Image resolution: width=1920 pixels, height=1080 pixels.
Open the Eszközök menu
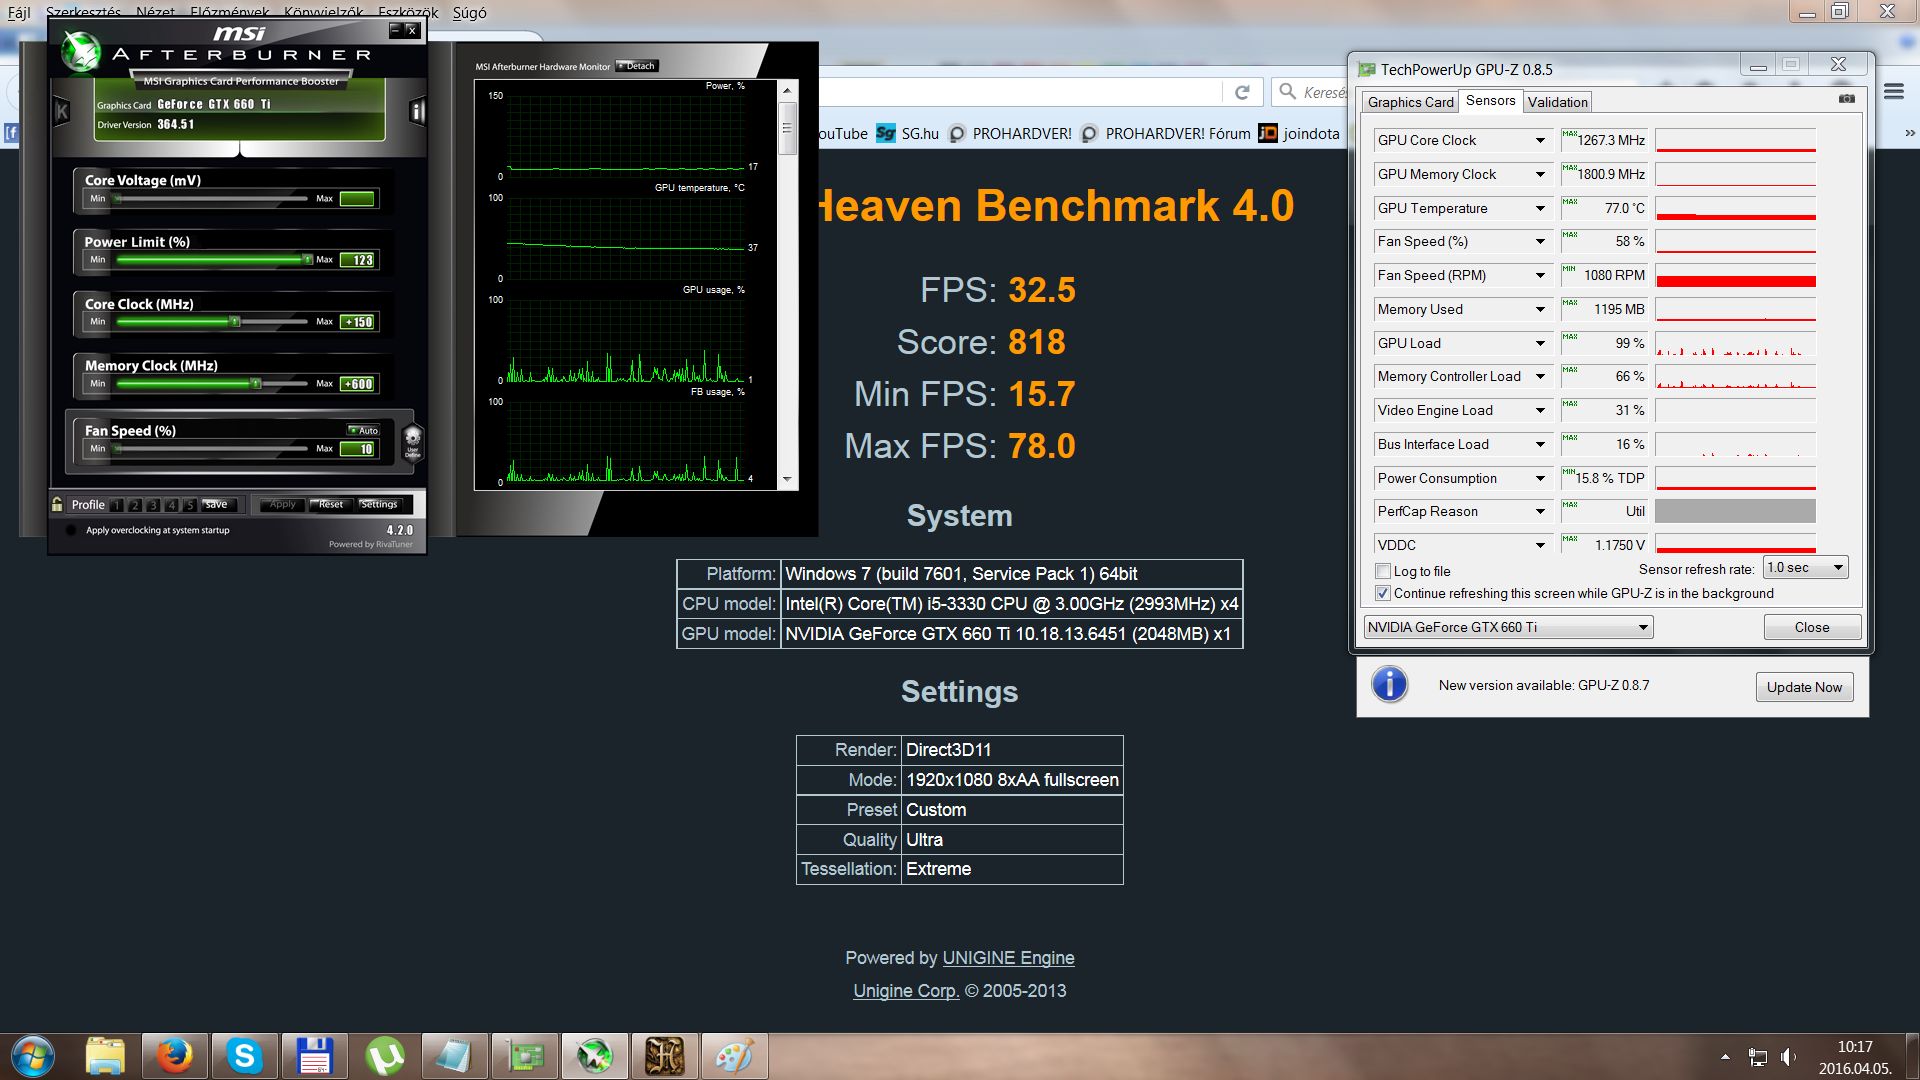(x=408, y=13)
